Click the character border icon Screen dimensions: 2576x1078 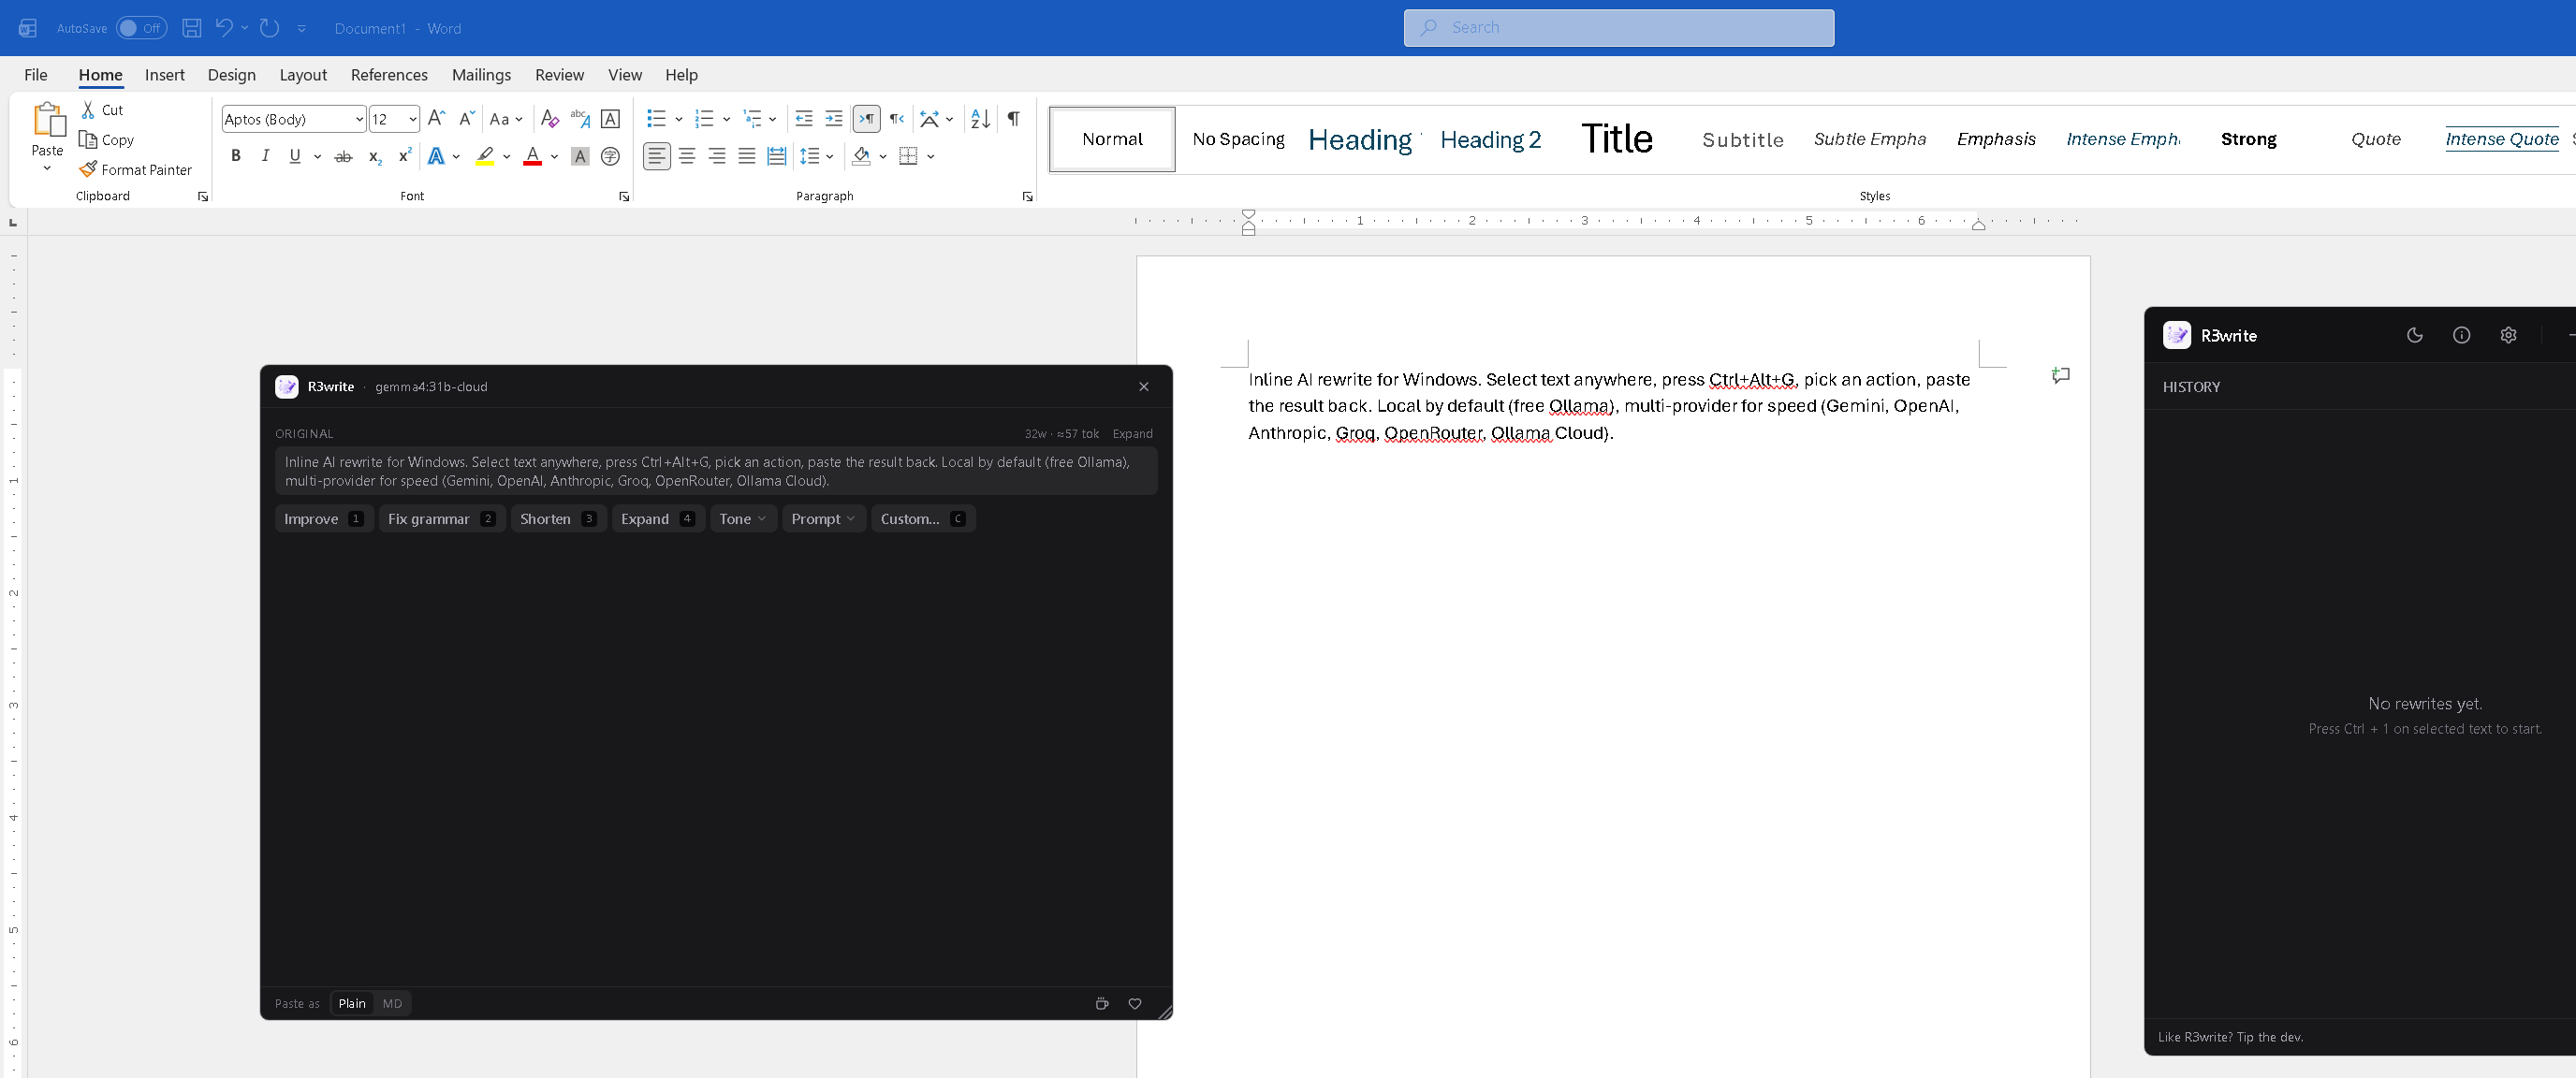coord(610,119)
